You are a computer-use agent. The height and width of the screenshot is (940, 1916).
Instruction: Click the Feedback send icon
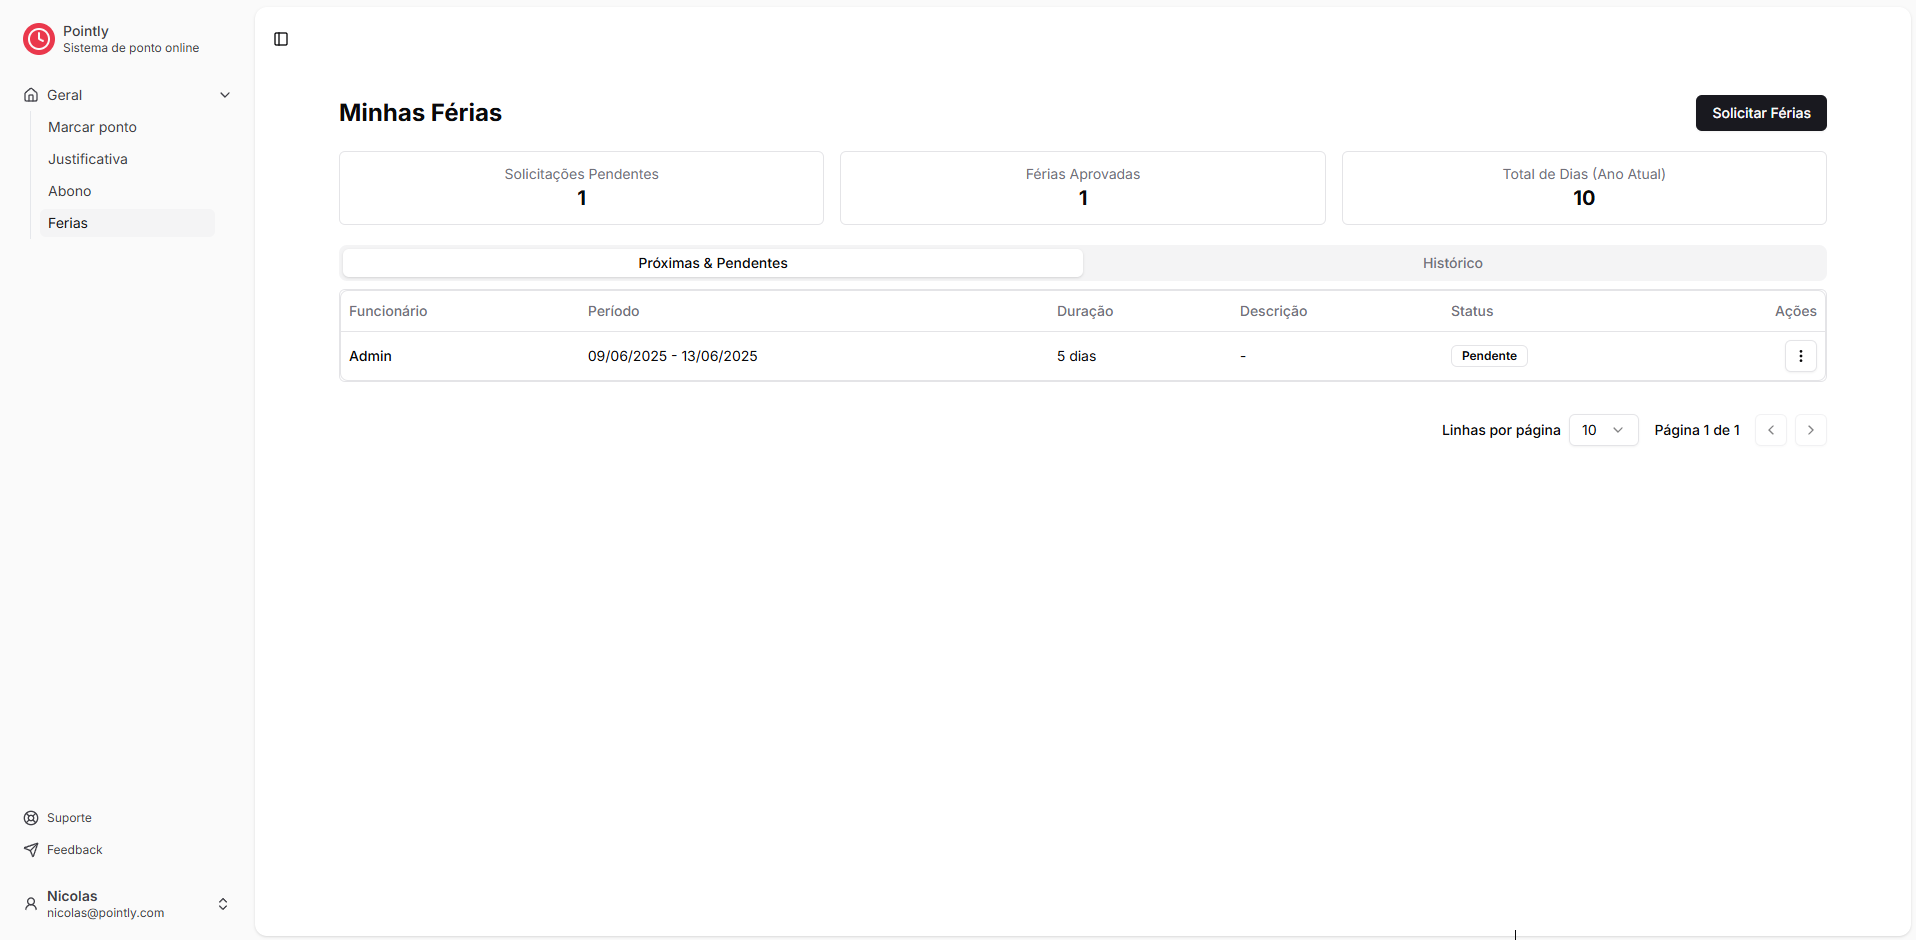point(32,849)
